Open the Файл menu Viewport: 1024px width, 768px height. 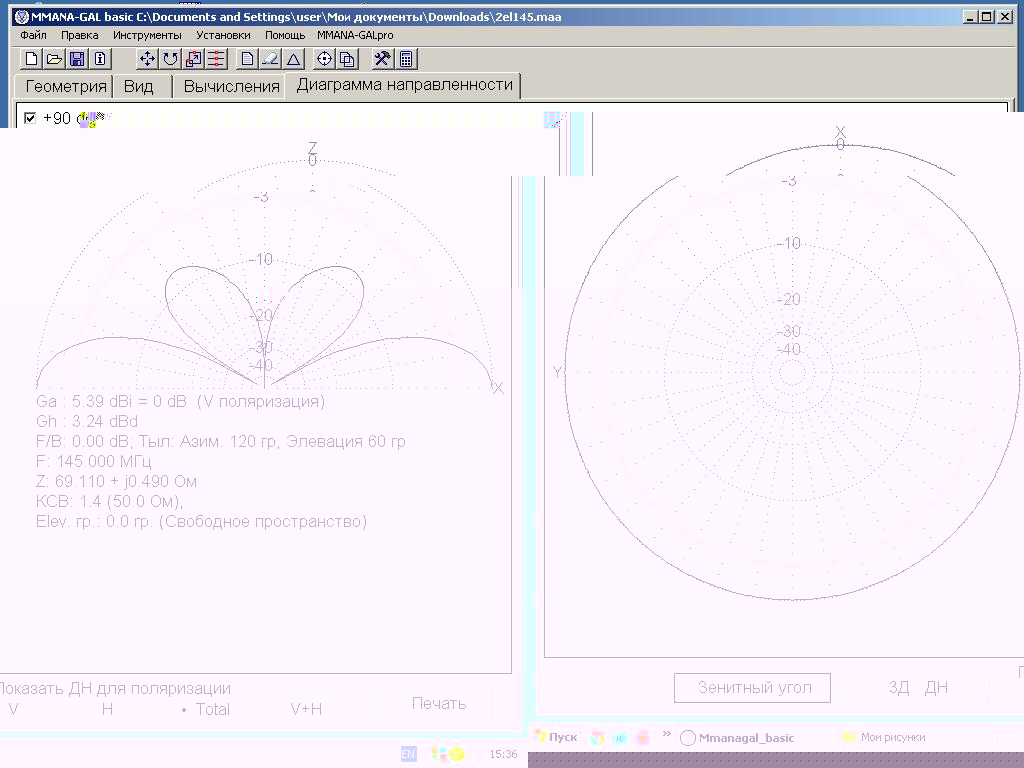click(x=33, y=35)
